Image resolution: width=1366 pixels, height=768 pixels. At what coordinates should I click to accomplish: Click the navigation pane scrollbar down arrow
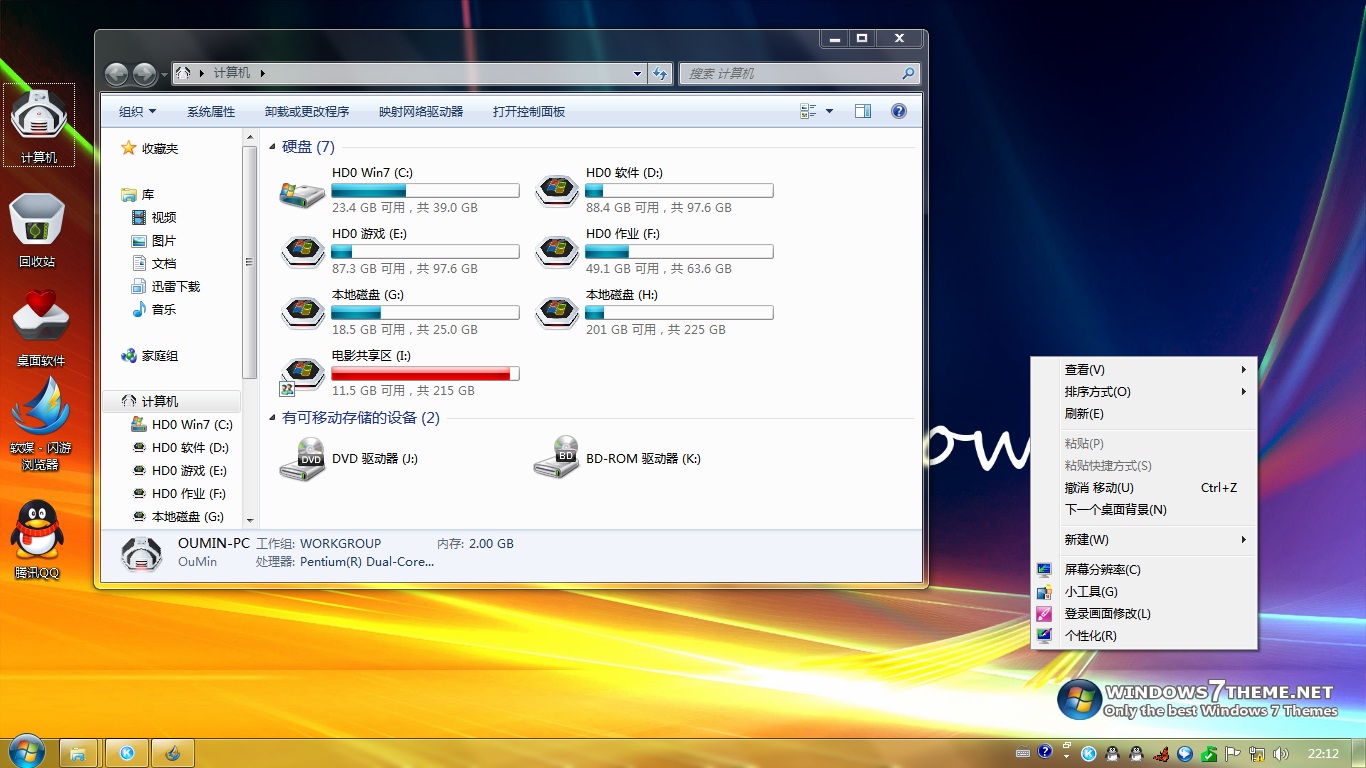pos(250,521)
